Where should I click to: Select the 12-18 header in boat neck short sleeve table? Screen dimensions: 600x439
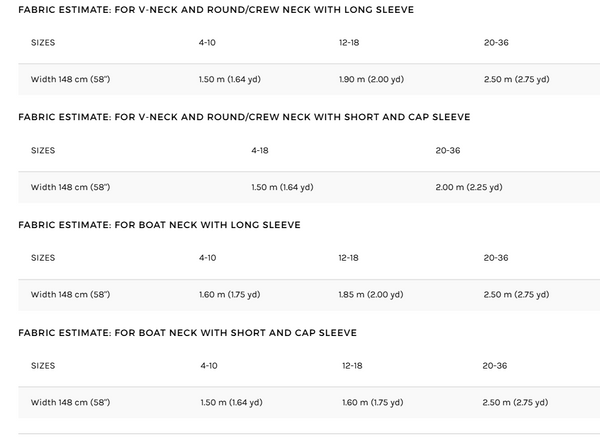pyautogui.click(x=352, y=366)
